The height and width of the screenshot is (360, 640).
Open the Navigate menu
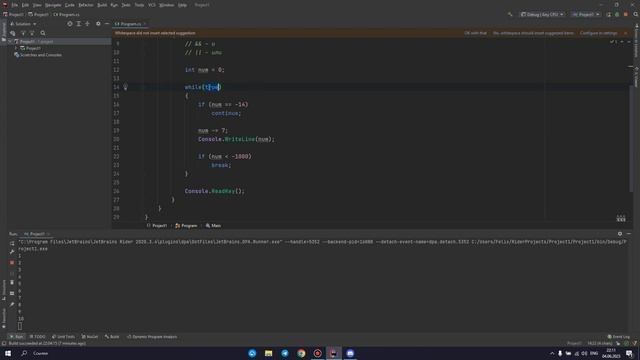53,5
